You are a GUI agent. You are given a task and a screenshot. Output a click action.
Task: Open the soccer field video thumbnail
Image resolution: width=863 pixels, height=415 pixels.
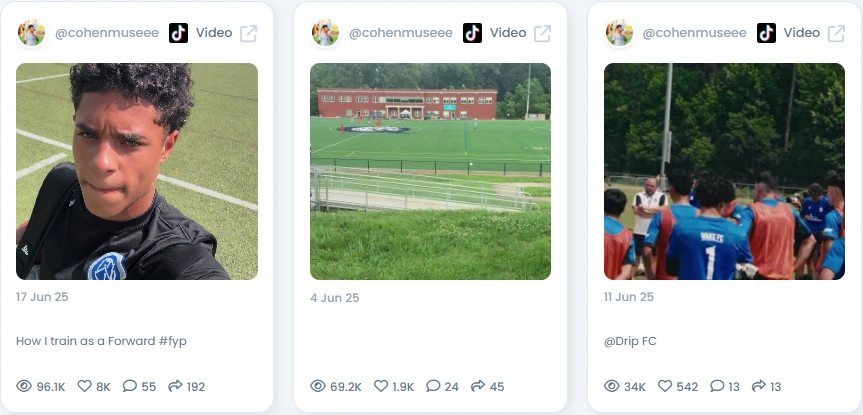point(430,171)
